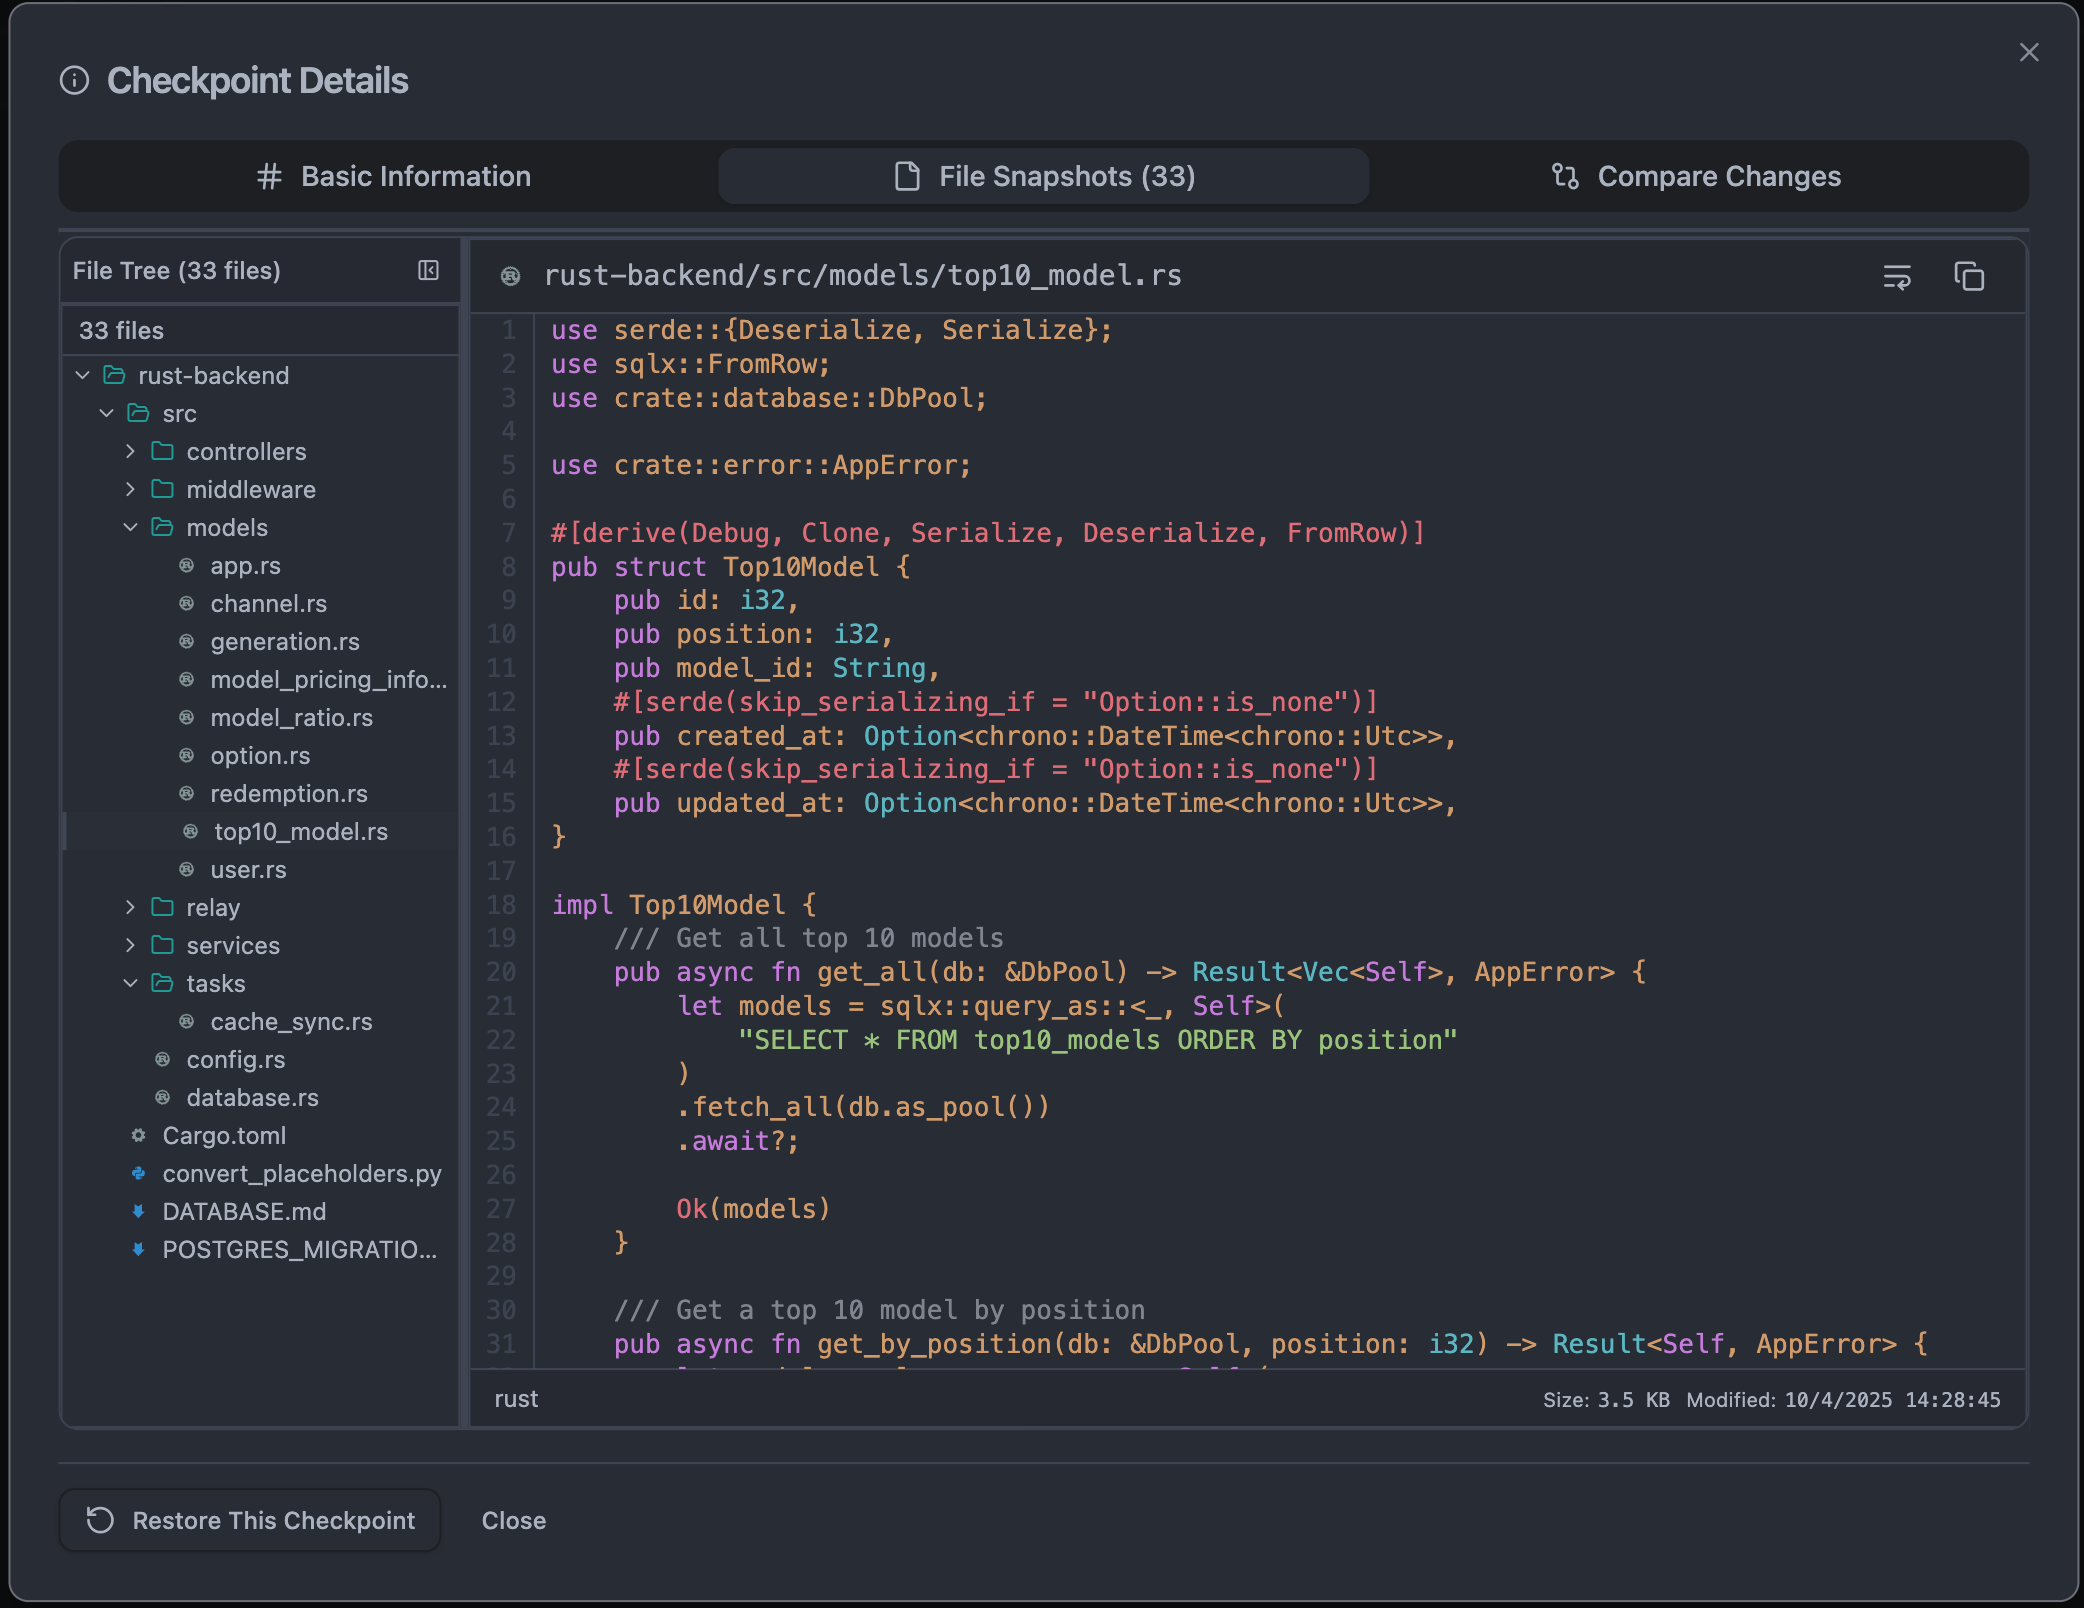Collapse the models folder
This screenshot has height=1608, width=2084.
coord(130,527)
